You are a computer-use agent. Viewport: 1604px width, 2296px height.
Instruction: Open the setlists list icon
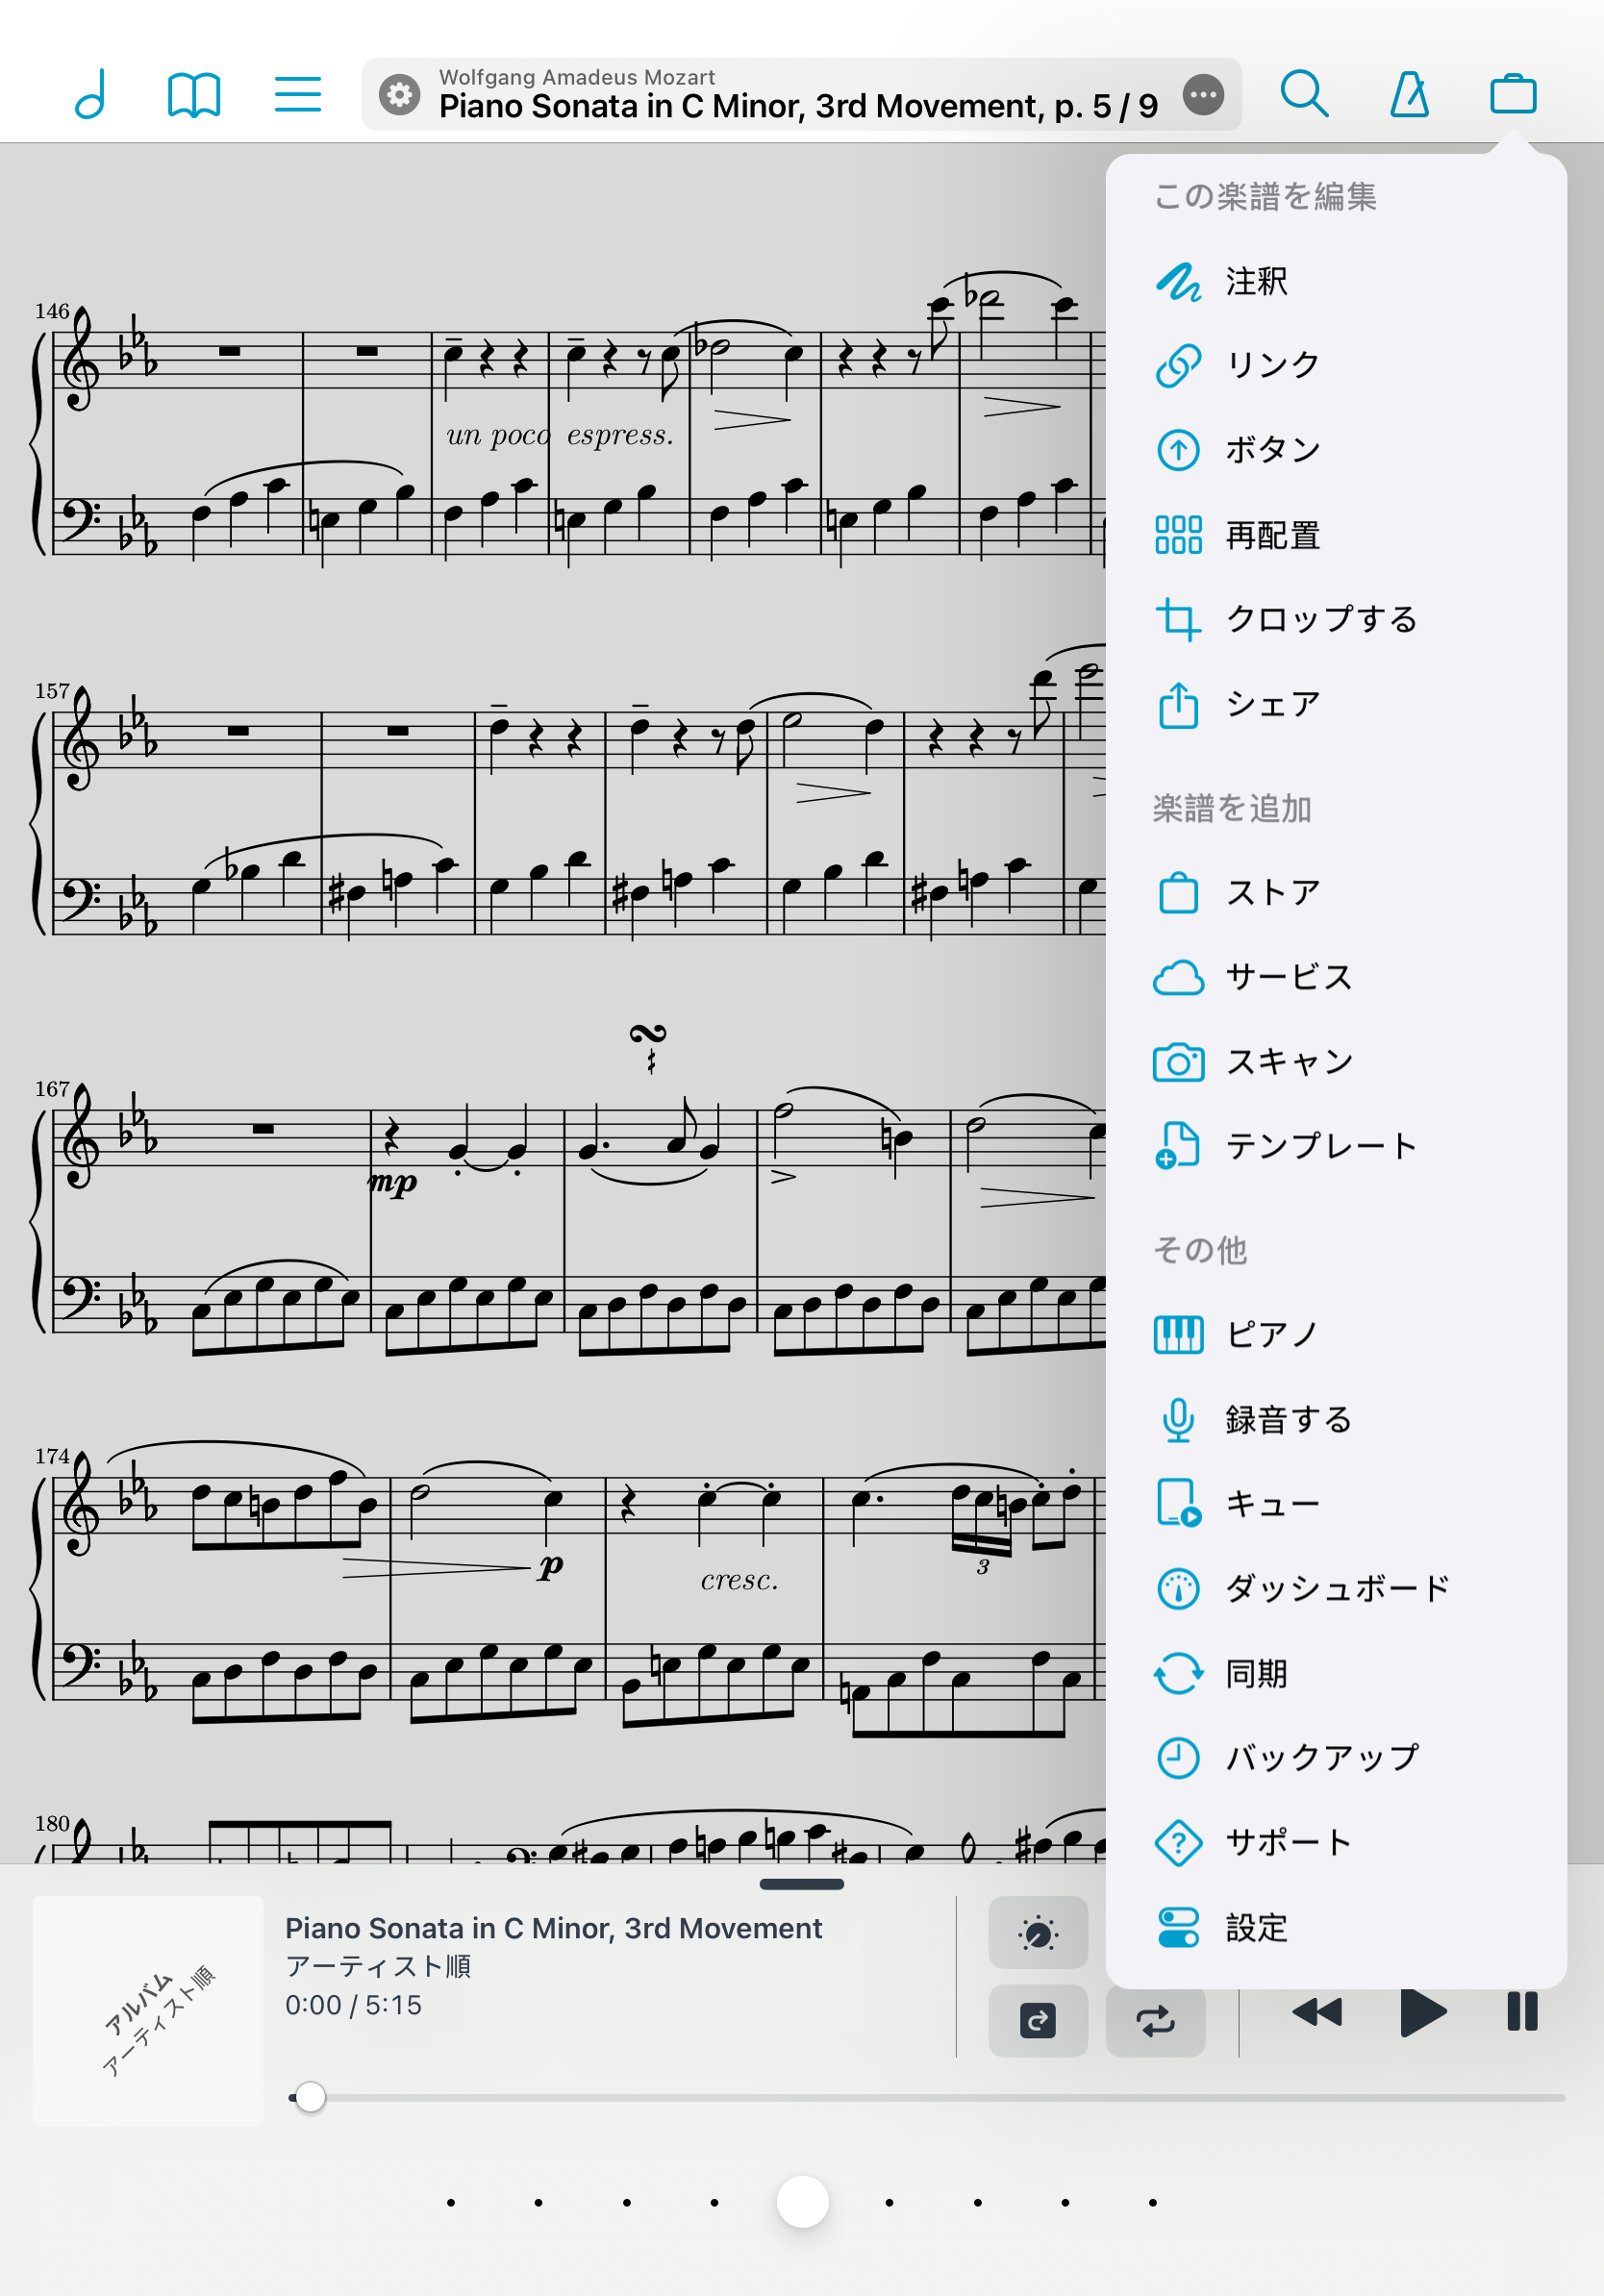tap(298, 95)
